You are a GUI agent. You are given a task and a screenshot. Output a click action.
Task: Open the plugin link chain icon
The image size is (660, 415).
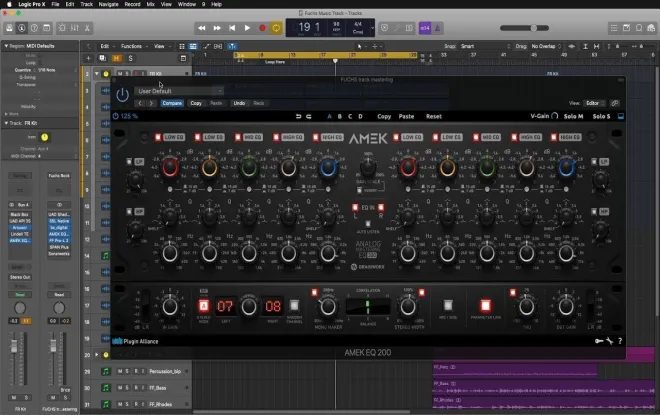tap(615, 103)
